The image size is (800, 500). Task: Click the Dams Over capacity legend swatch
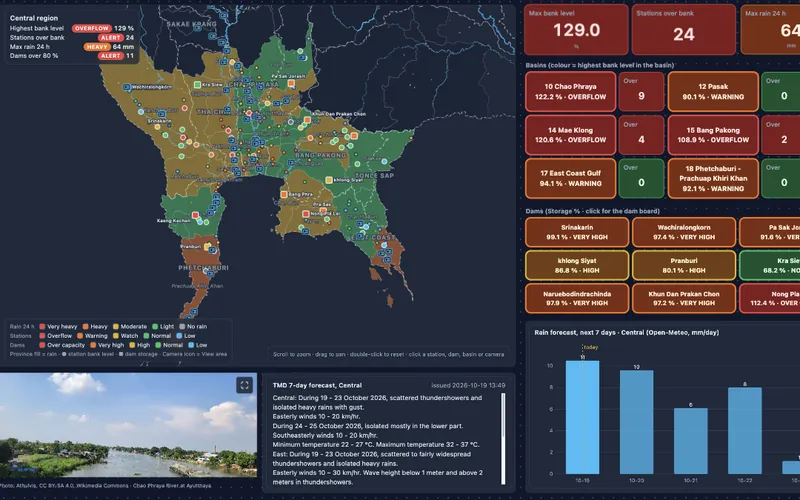[x=42, y=345]
